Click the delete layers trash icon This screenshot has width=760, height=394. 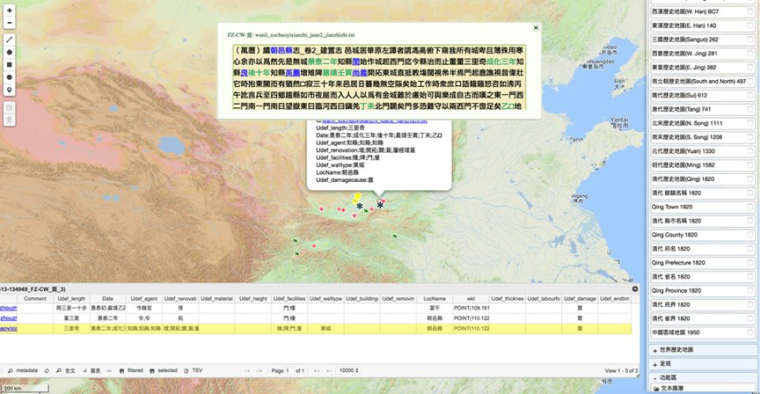pos(9,120)
